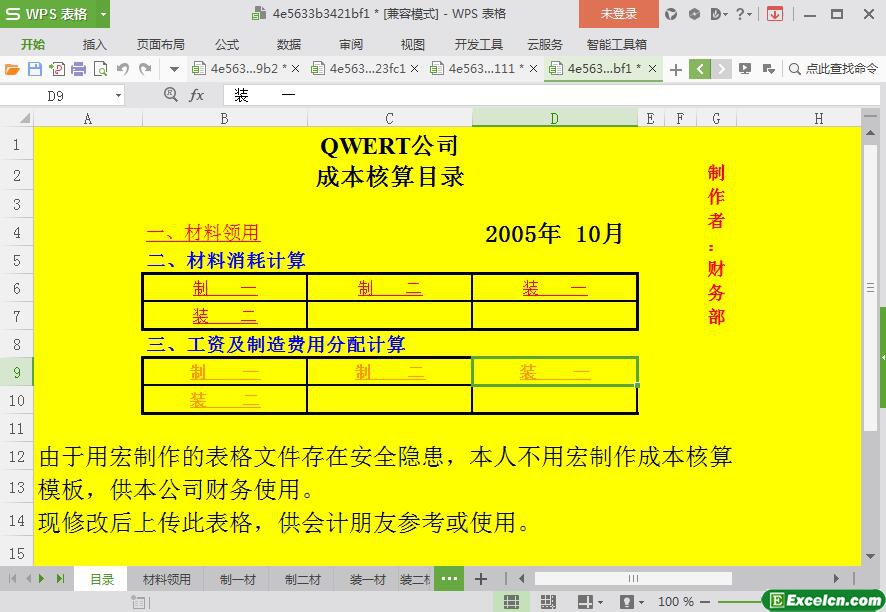Screen dimensions: 886x612
Task: Close the 4e563...bf1 document tab
Action: pos(652,69)
